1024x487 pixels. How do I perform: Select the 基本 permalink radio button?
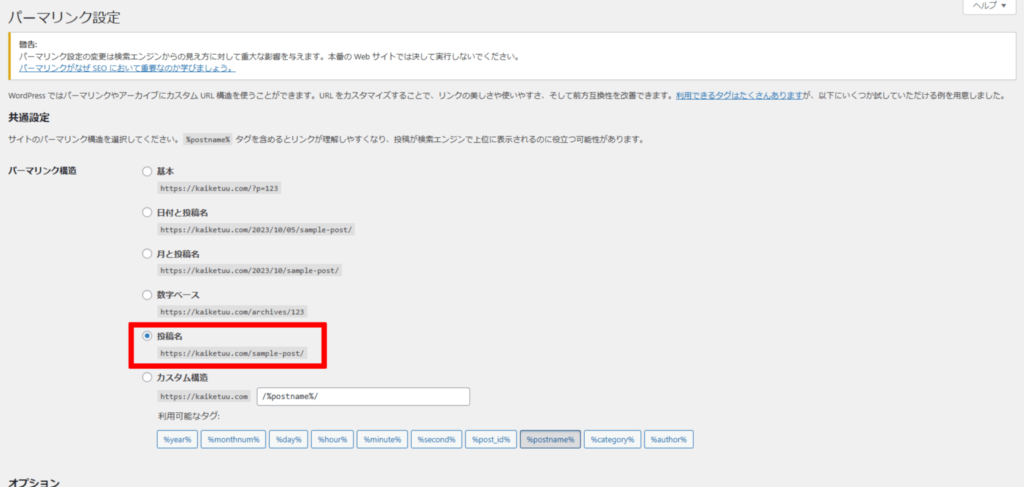[x=148, y=171]
